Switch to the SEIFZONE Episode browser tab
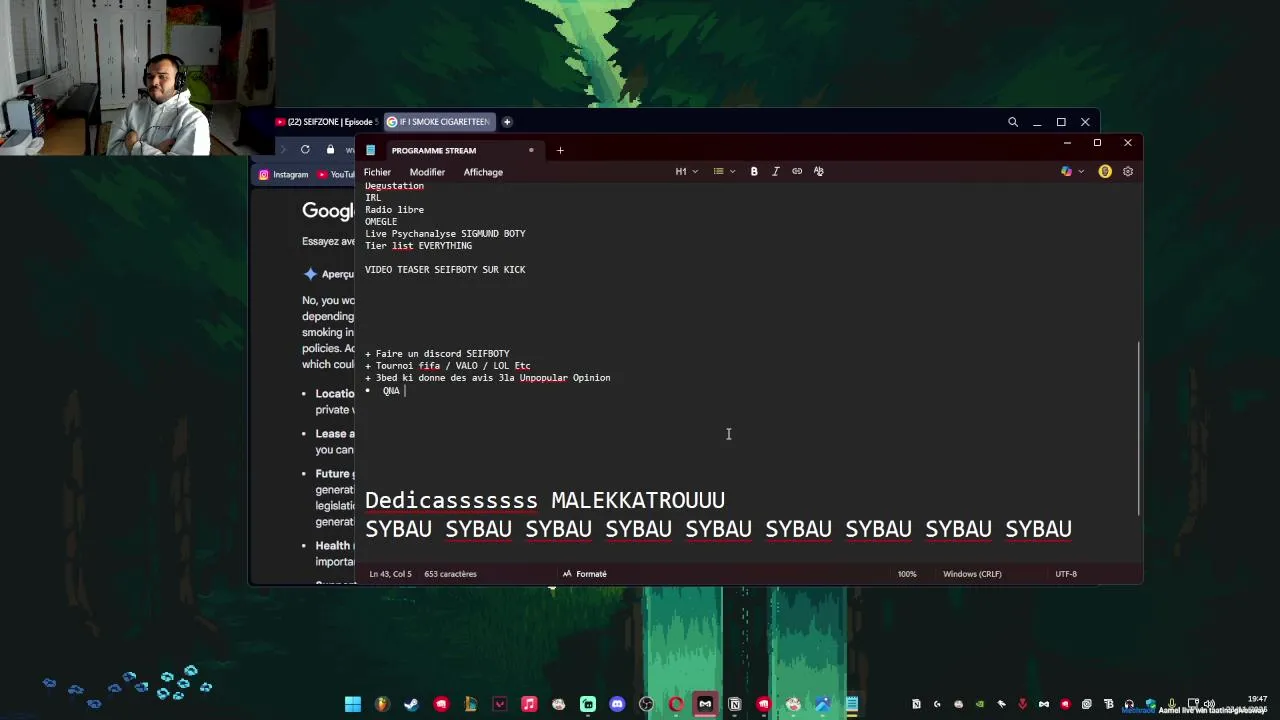The width and height of the screenshot is (1280, 720). 328,122
